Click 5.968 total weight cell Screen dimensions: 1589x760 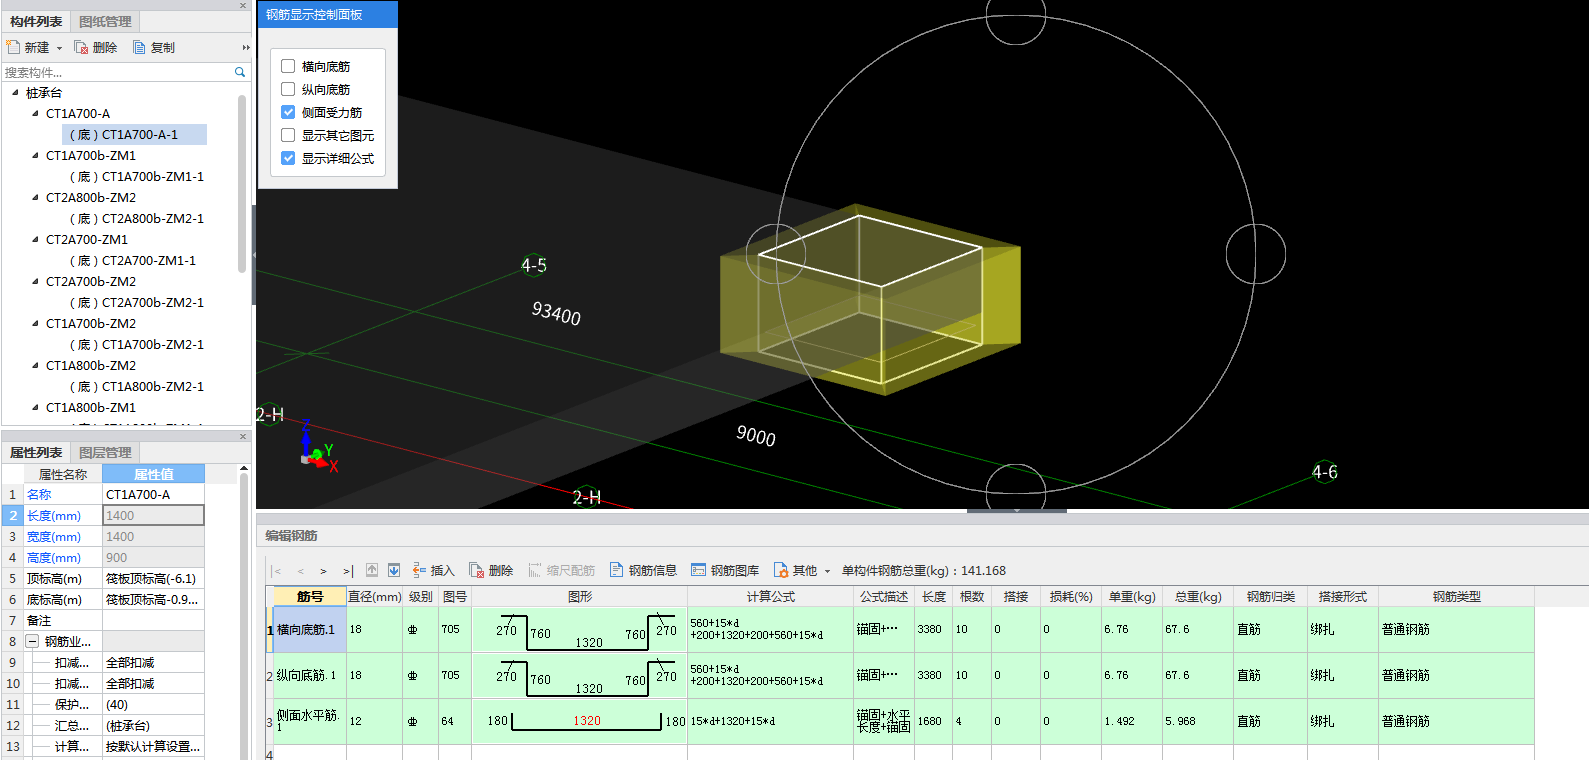pyautogui.click(x=1195, y=721)
